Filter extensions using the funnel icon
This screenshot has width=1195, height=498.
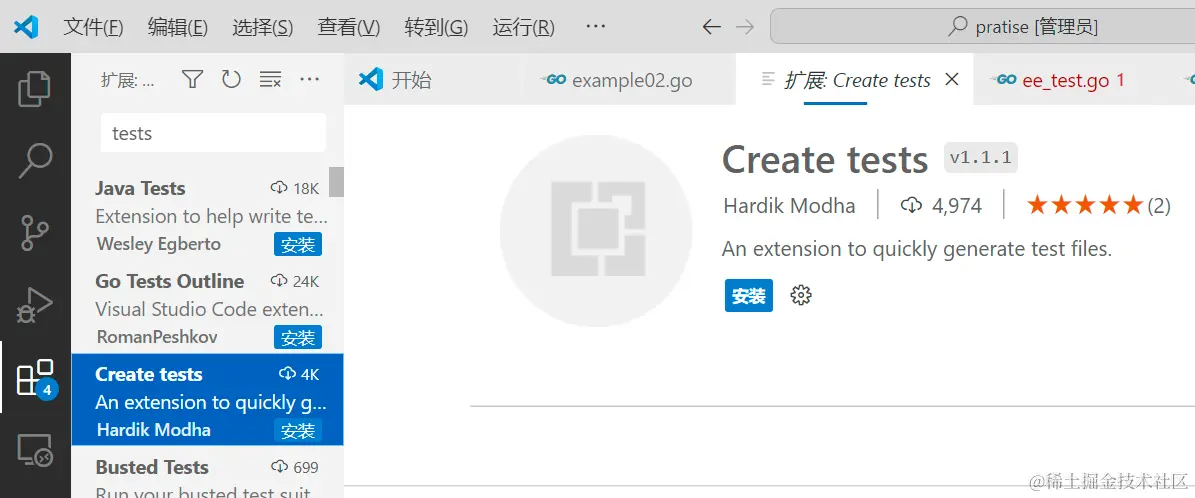click(193, 79)
